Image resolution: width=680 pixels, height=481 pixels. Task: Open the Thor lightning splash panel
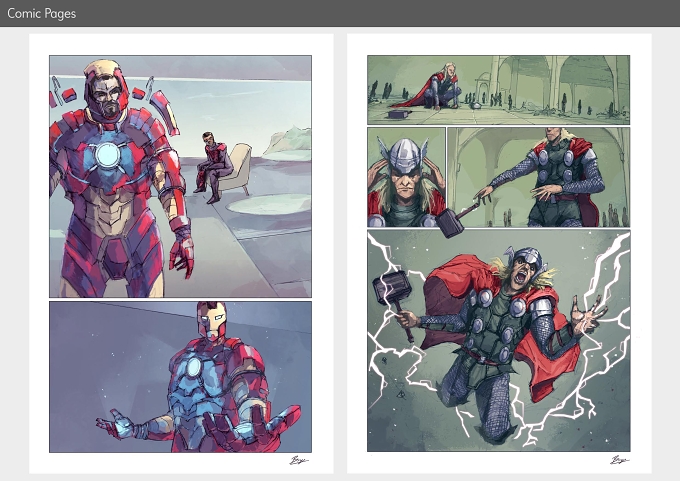[498, 341]
